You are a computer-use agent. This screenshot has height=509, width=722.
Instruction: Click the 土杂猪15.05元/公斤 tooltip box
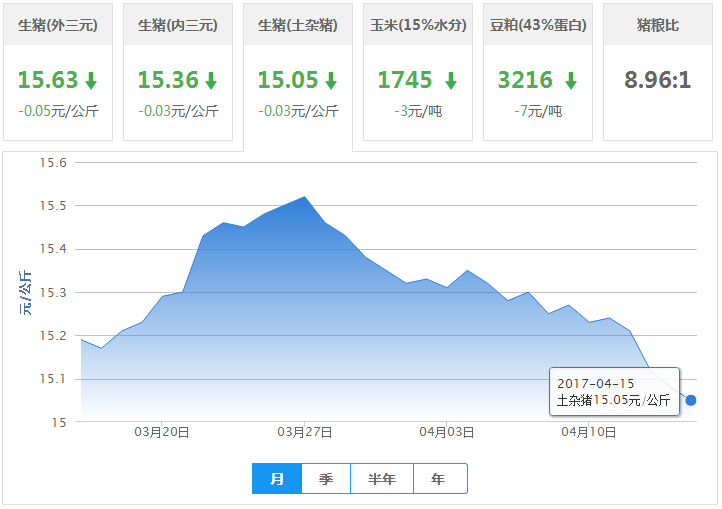point(614,392)
